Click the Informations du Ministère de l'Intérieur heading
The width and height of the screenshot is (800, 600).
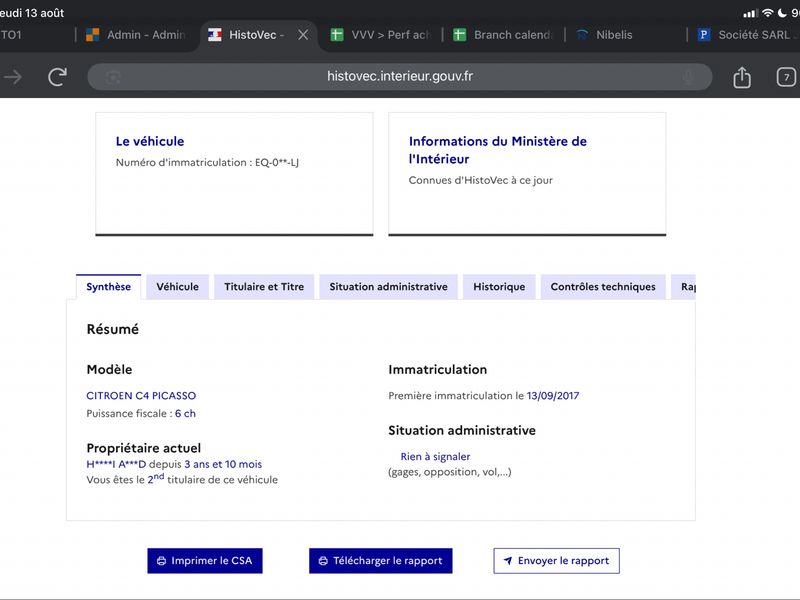pos(497,150)
